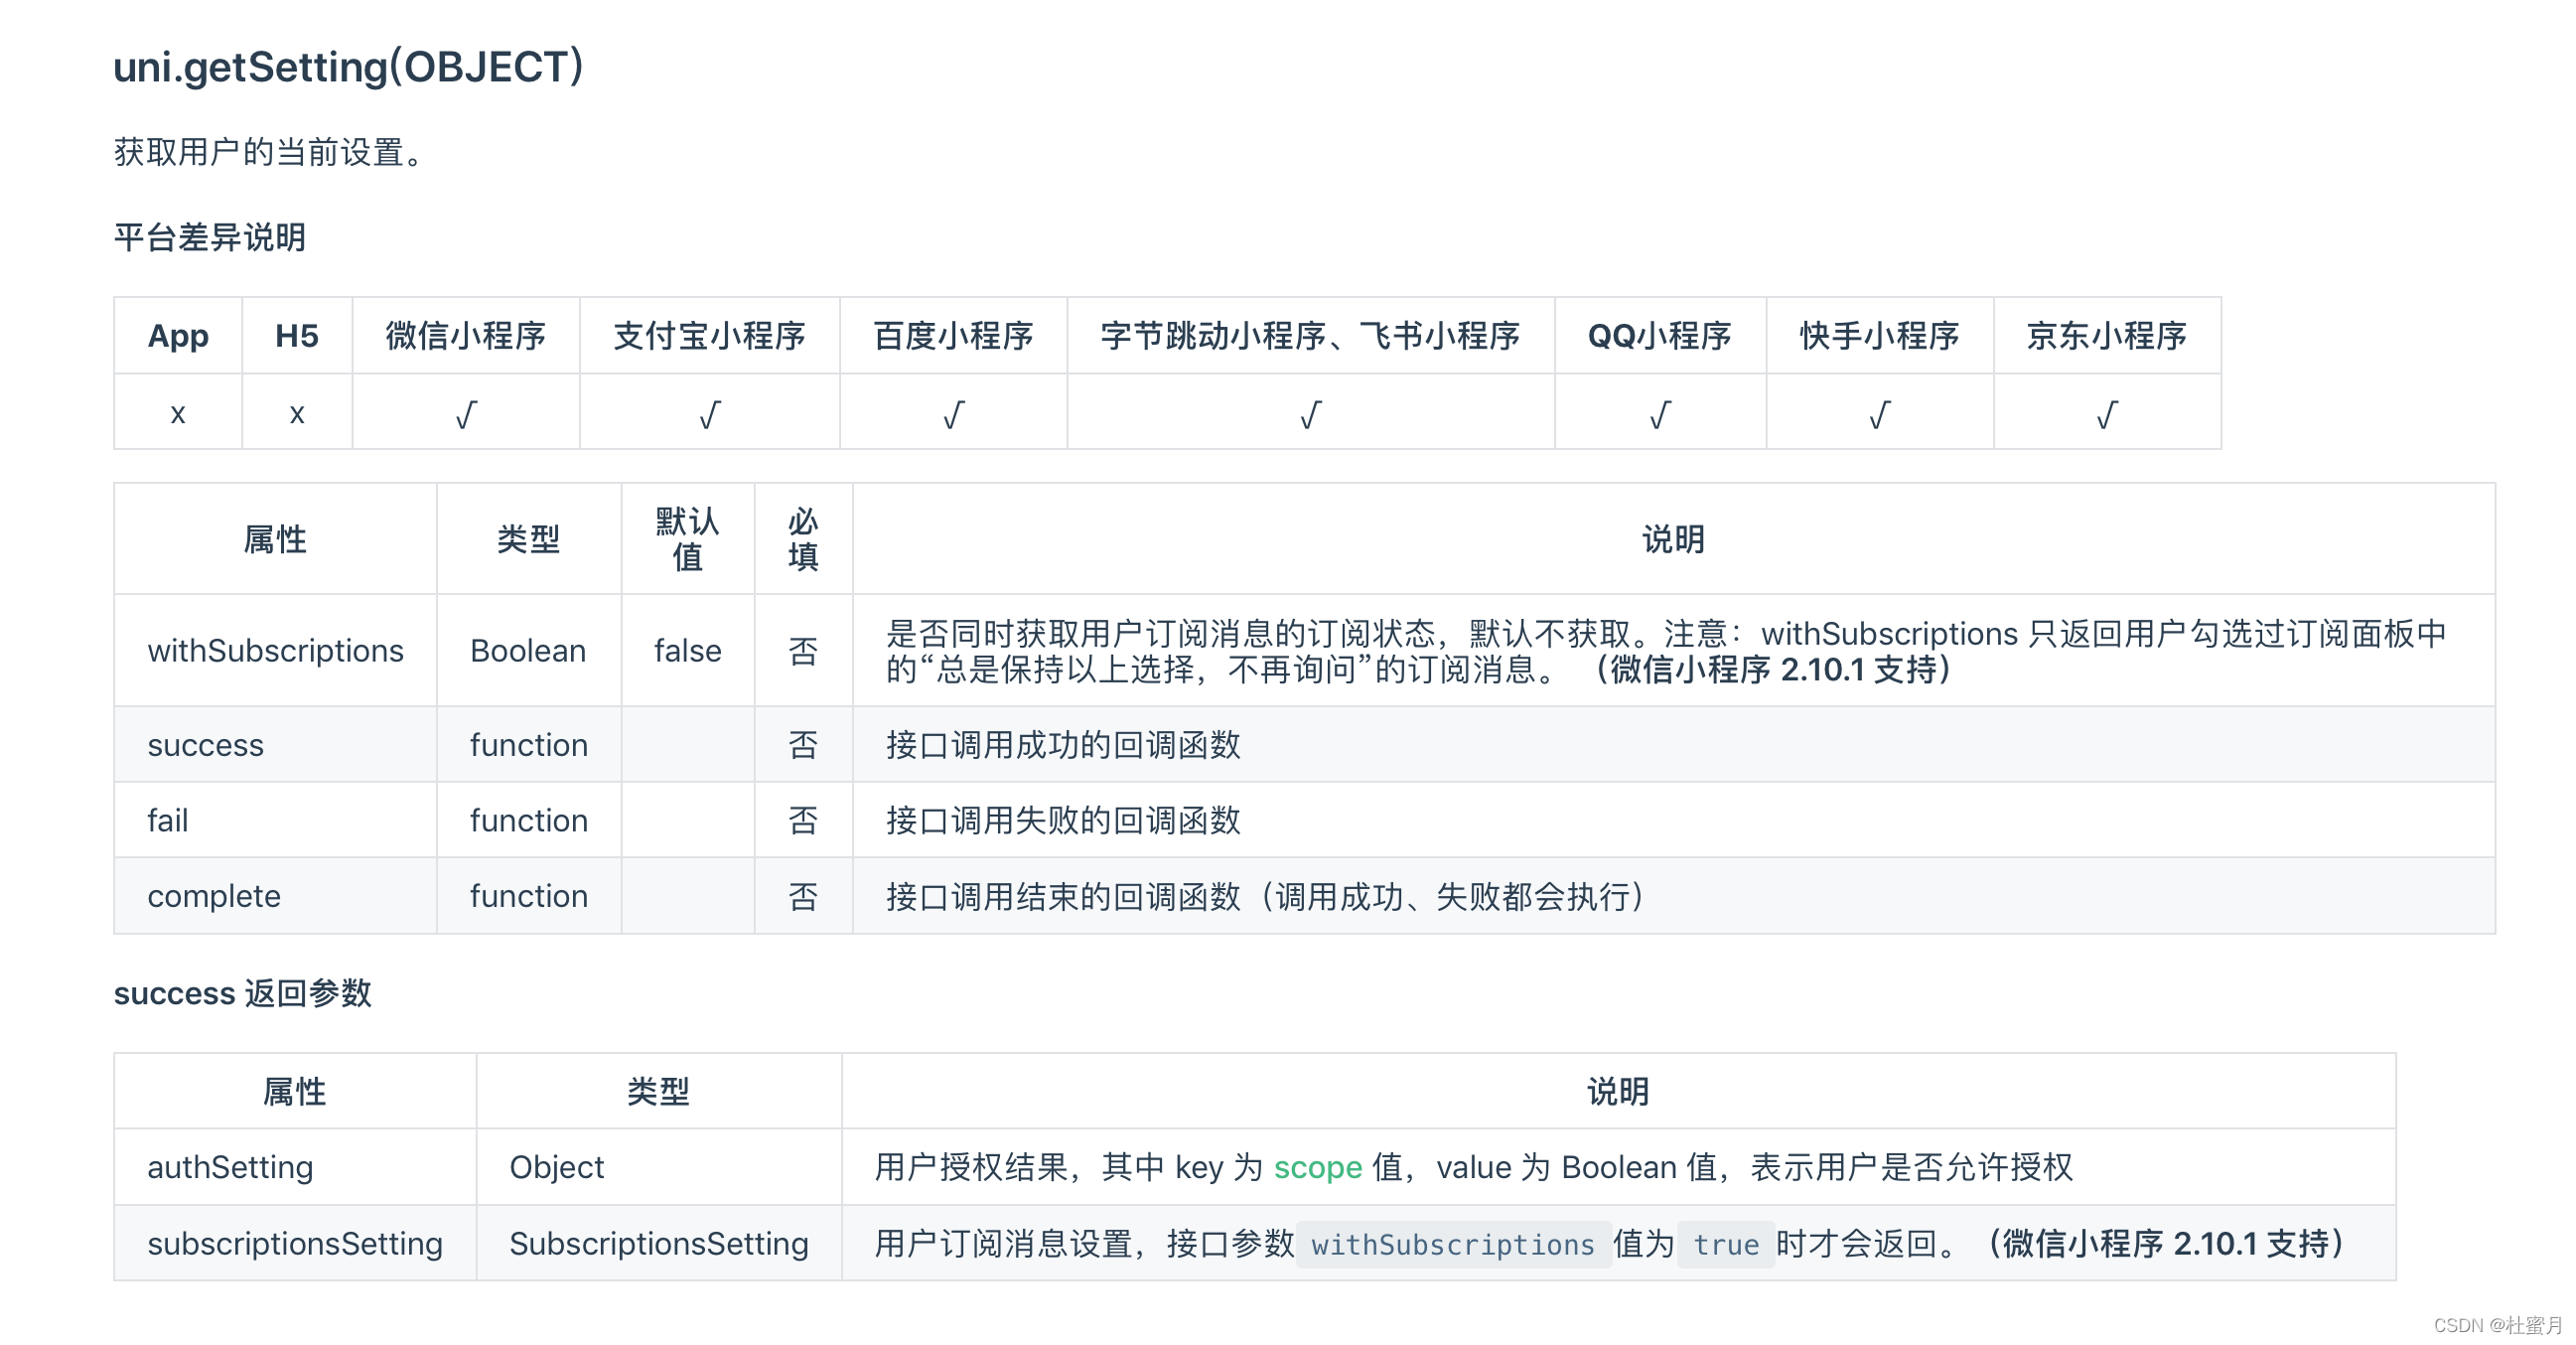The image size is (2576, 1345).
Task: Click the H5 column header
Action: (296, 336)
